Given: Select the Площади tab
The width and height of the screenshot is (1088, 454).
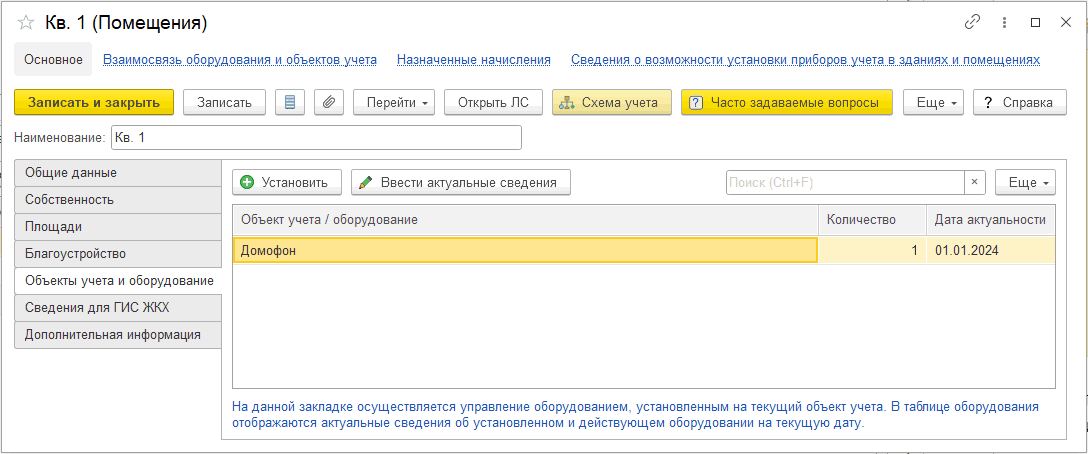Looking at the screenshot, I should (118, 227).
